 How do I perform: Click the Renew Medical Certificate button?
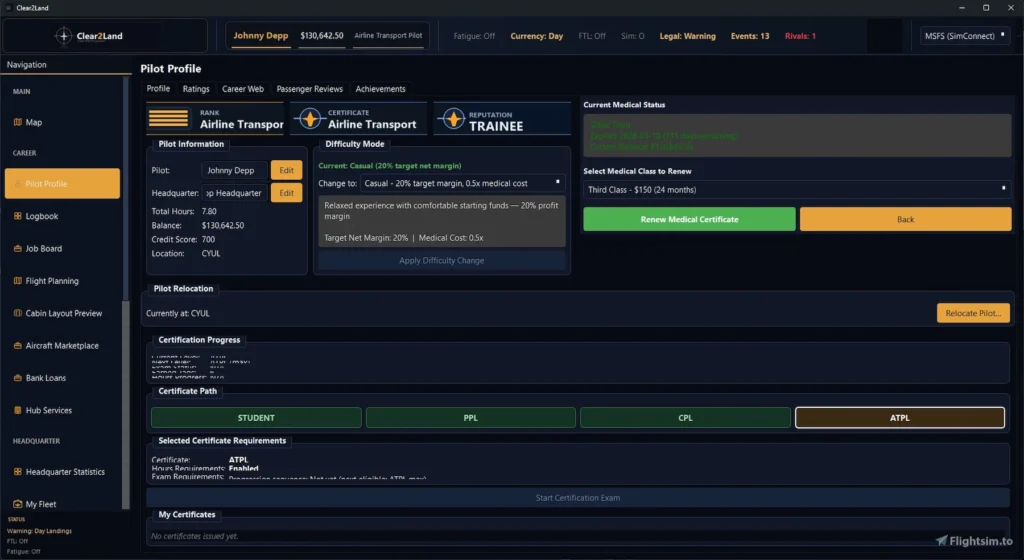click(x=689, y=219)
